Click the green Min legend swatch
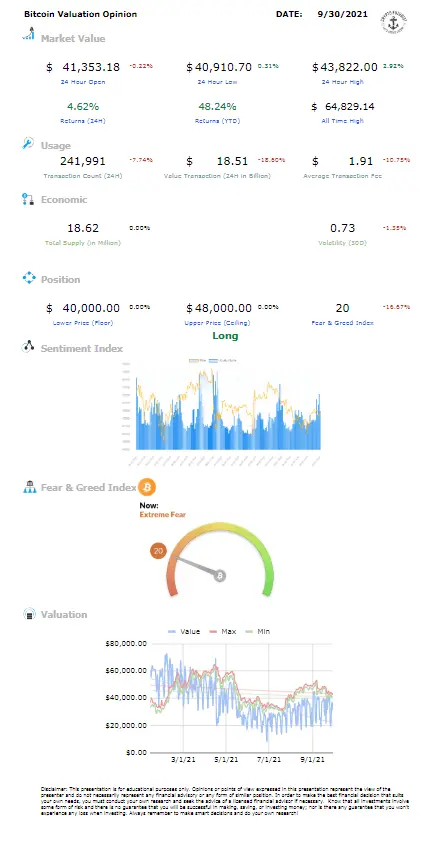441x841 pixels. [249, 631]
